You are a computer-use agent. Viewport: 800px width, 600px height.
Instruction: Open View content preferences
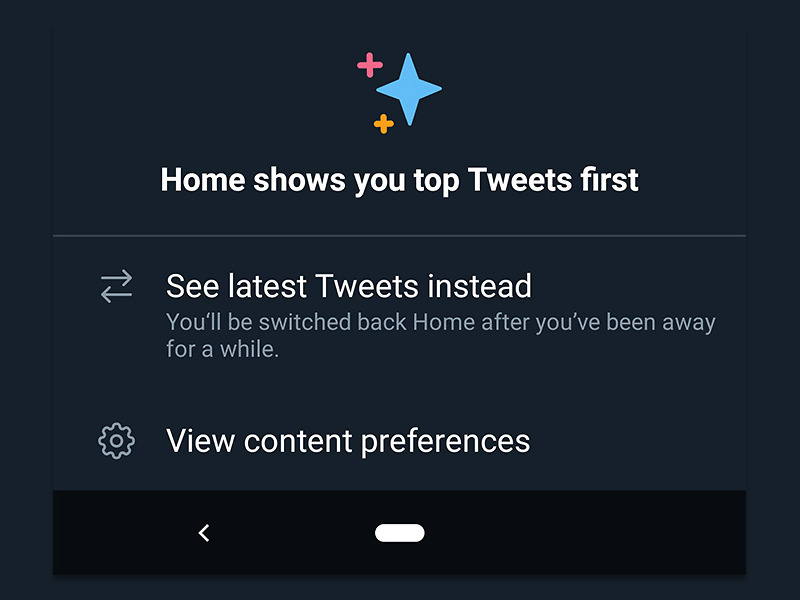[348, 440]
